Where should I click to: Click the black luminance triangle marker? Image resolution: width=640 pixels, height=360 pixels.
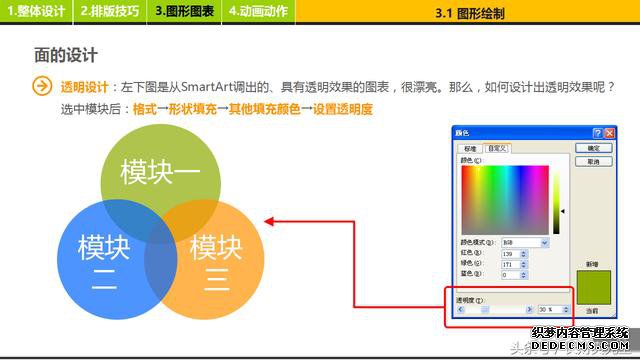pyautogui.click(x=562, y=211)
